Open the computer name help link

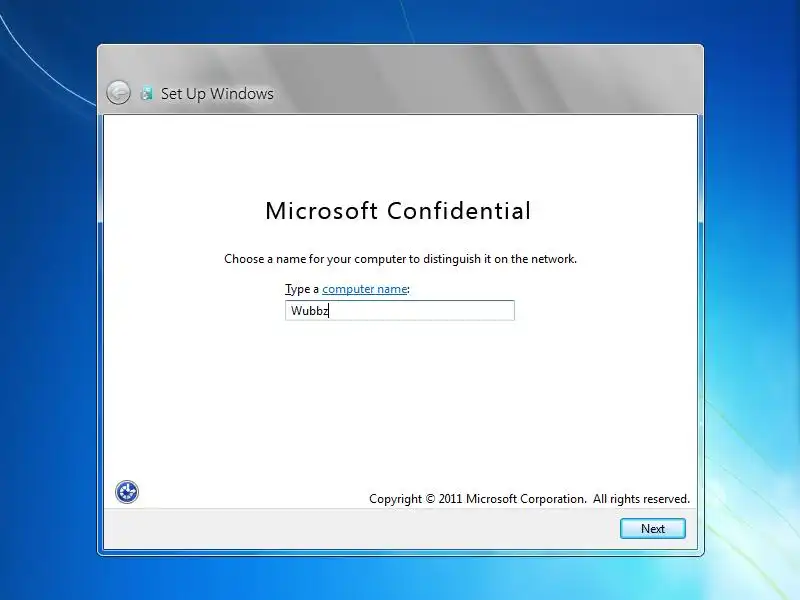364,289
